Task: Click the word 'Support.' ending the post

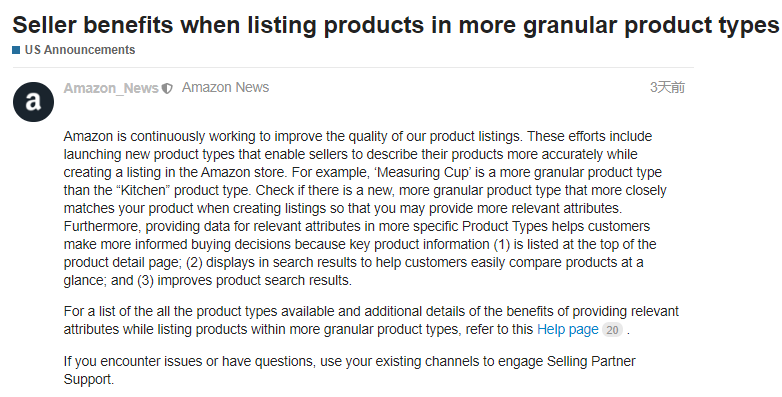Action: tap(89, 379)
